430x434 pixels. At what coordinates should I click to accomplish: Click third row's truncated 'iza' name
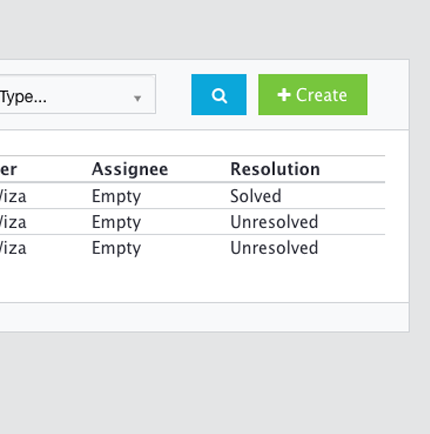13,248
